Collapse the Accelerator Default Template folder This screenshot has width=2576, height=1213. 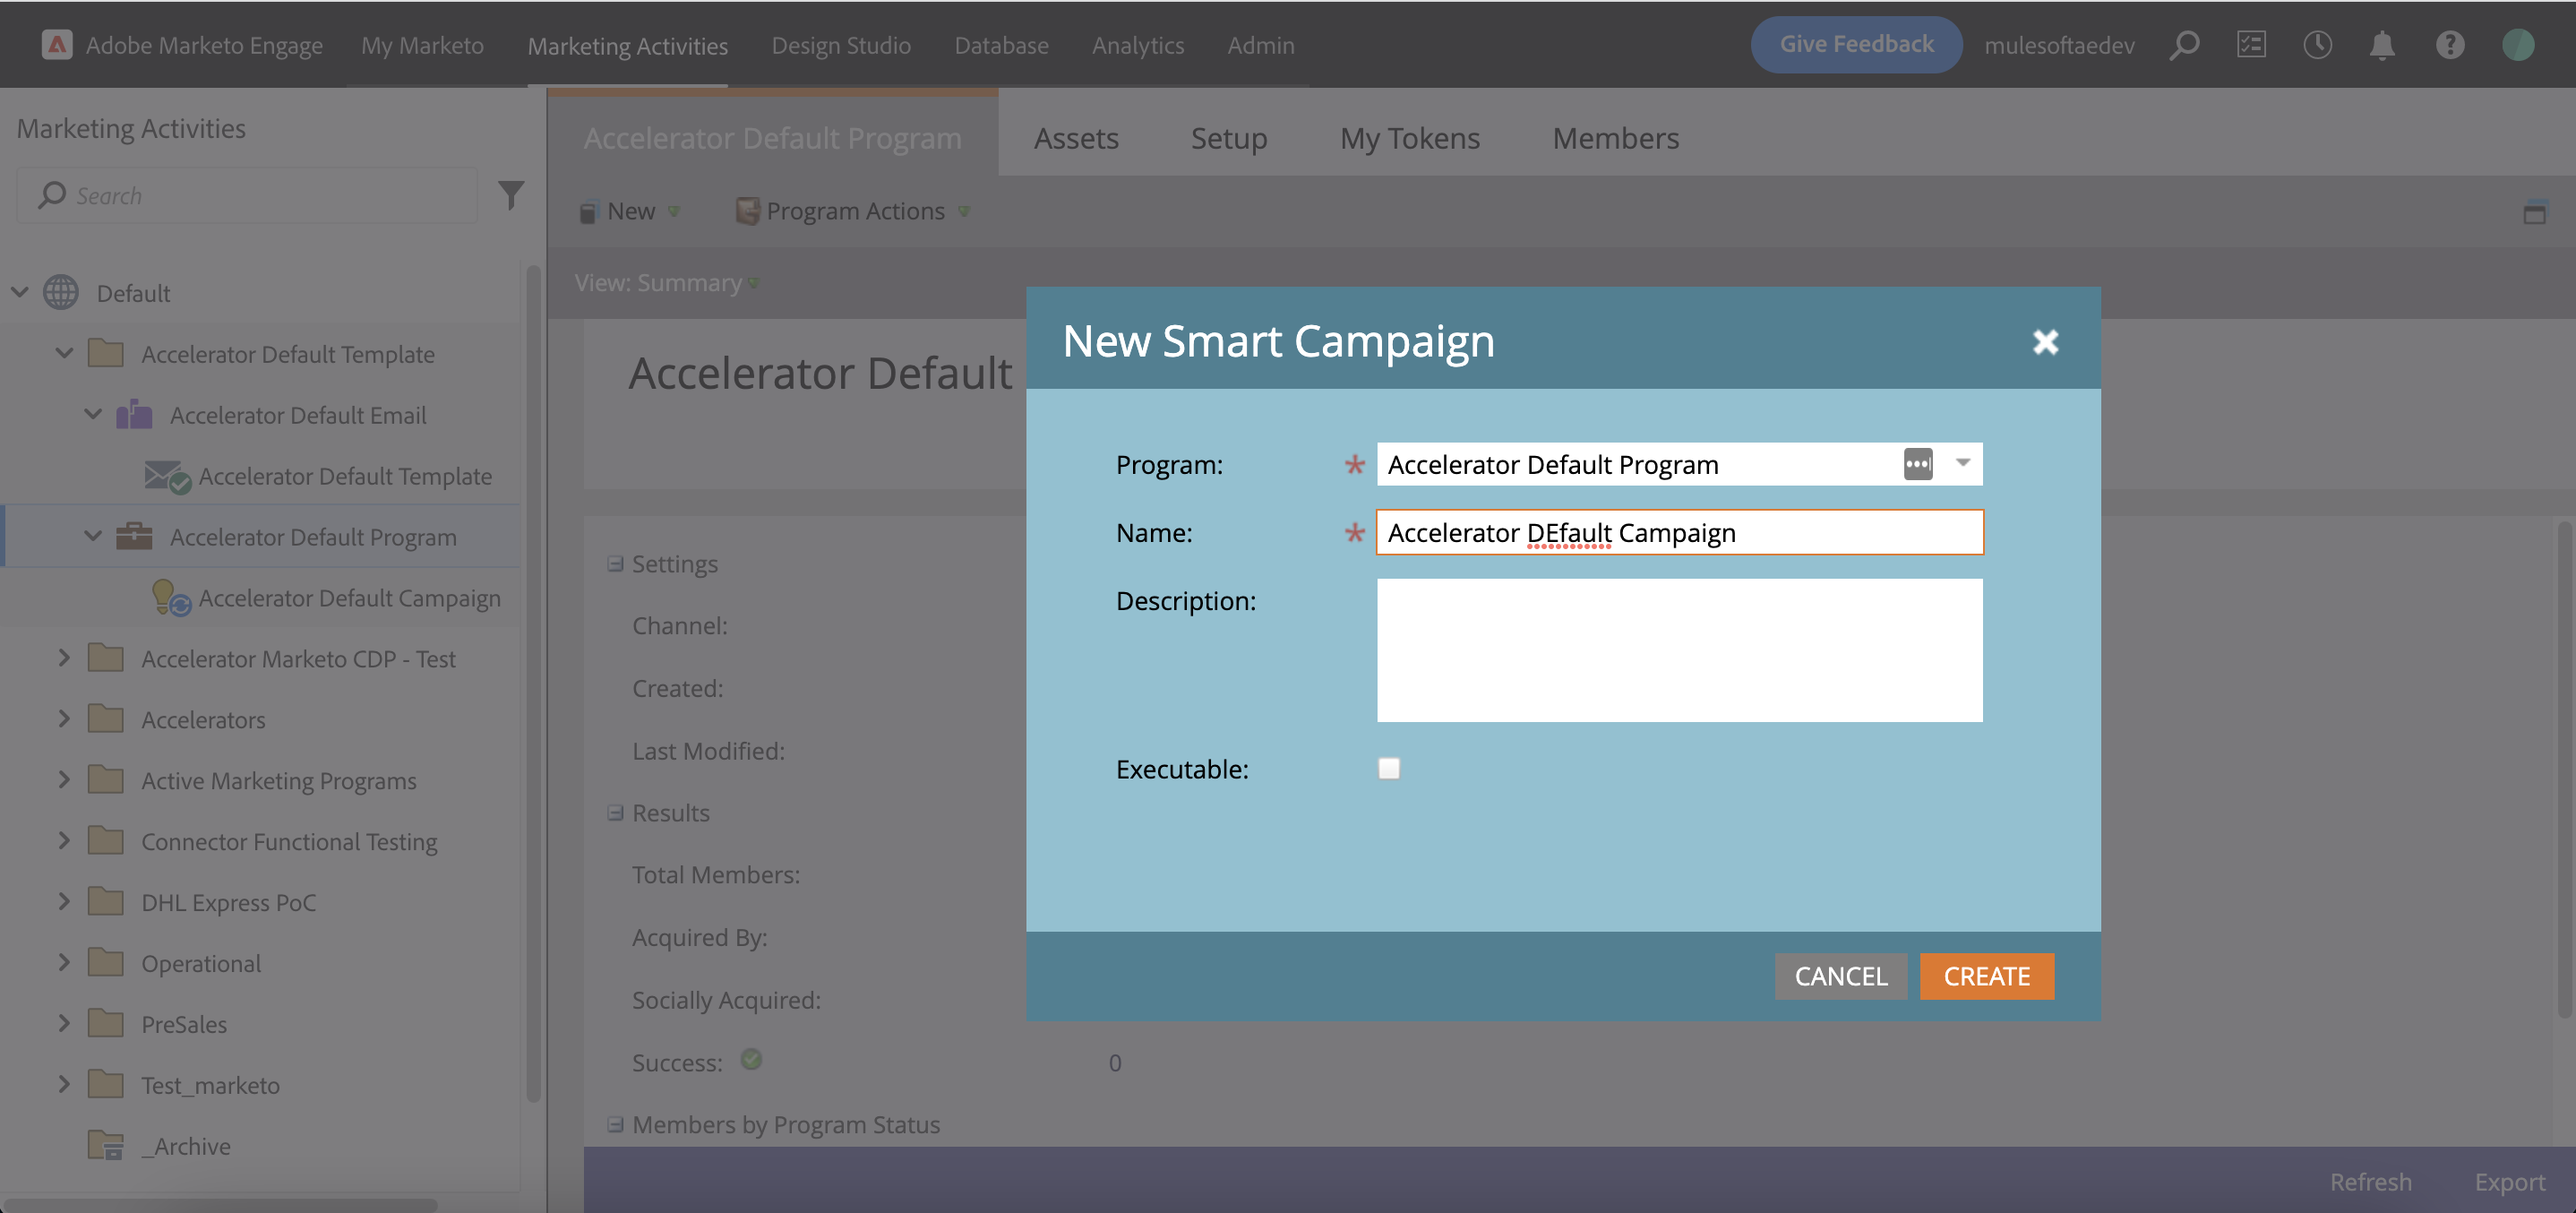pyautogui.click(x=64, y=353)
